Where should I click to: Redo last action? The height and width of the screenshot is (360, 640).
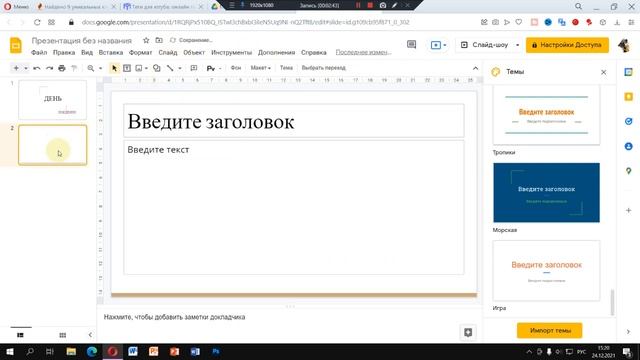coord(49,68)
